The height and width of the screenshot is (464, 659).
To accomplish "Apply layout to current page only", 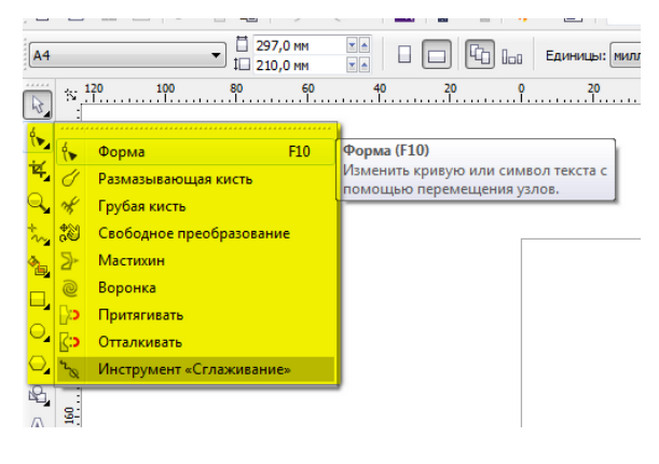I will [x=512, y=55].
